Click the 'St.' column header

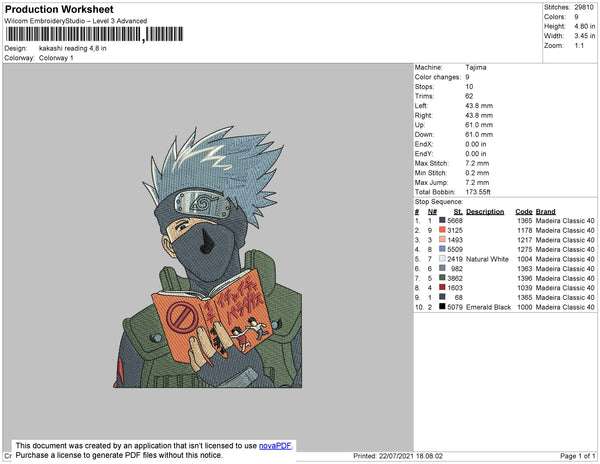point(458,212)
